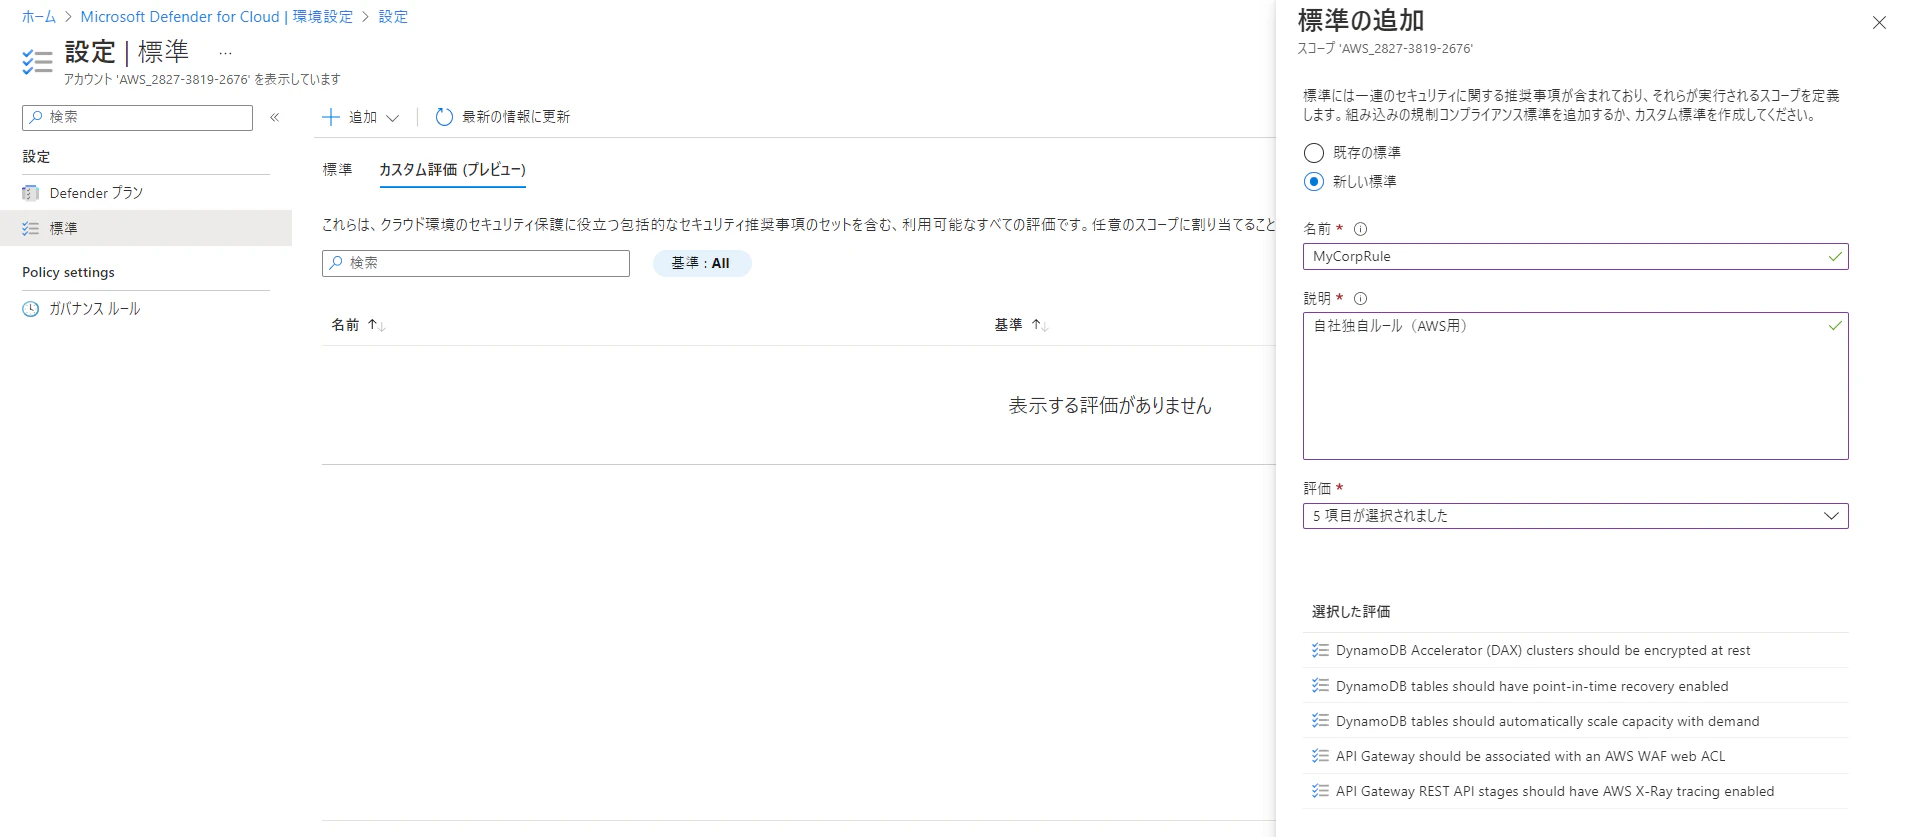Click 'API Gateway should be associated with an AWS WAF web ACL'

tap(1531, 756)
